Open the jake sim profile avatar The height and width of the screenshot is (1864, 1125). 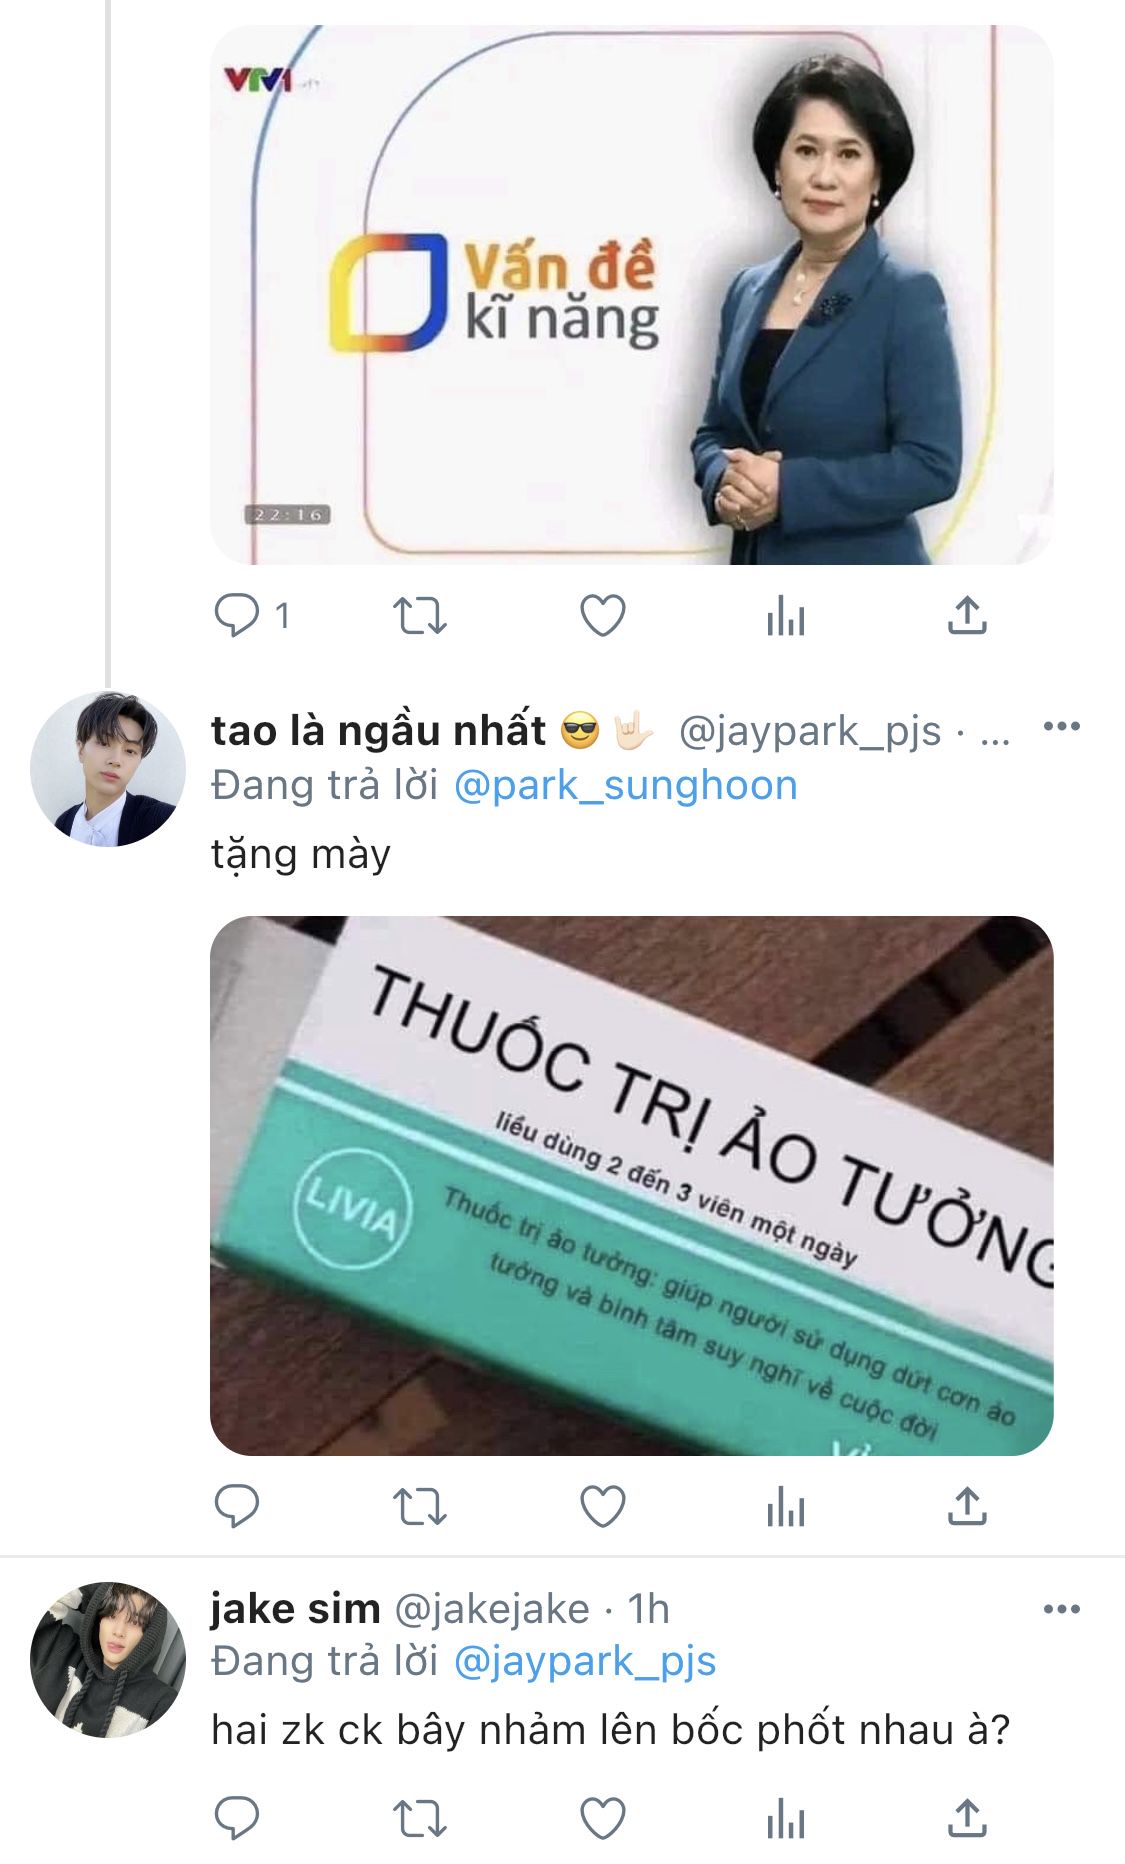click(x=108, y=1659)
